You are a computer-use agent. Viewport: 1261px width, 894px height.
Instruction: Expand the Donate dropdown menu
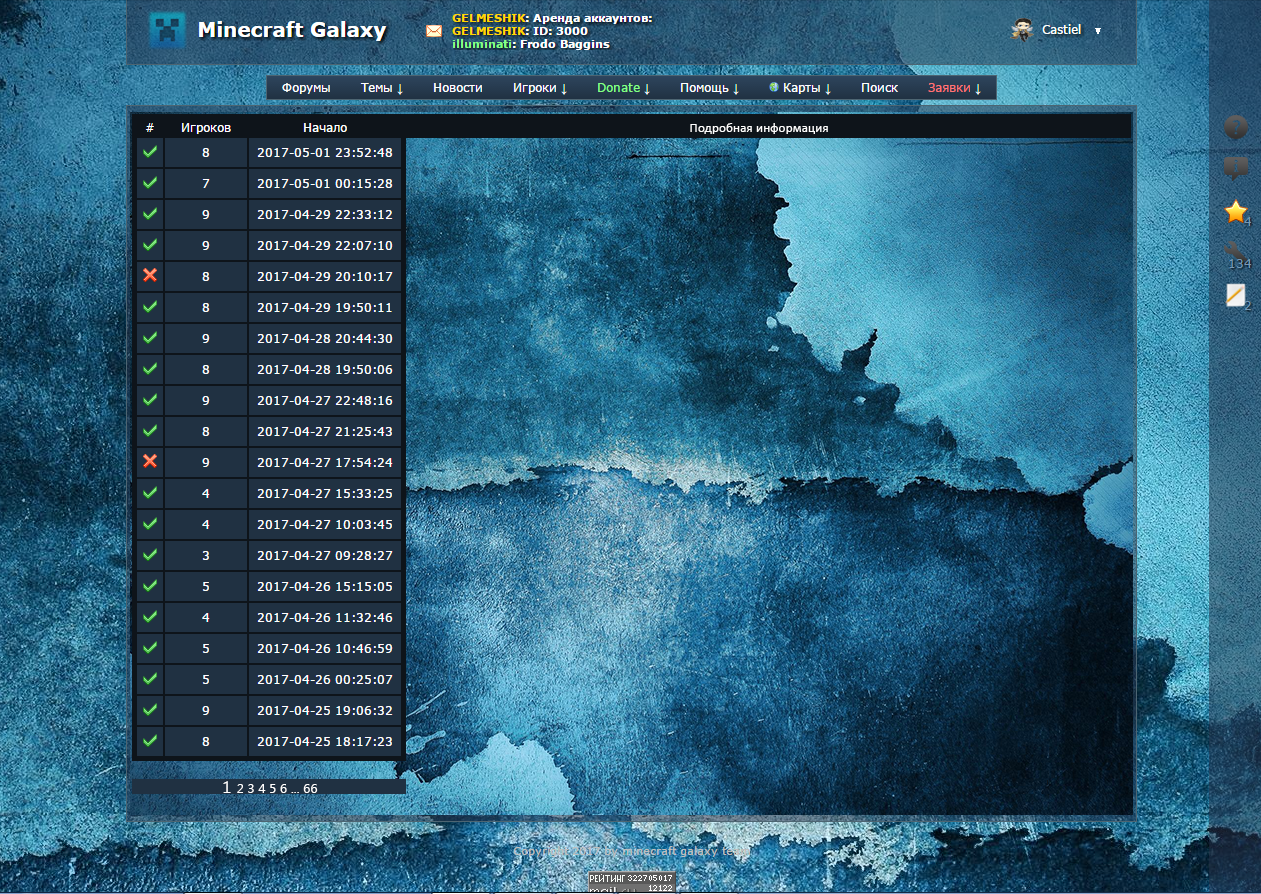tap(623, 88)
